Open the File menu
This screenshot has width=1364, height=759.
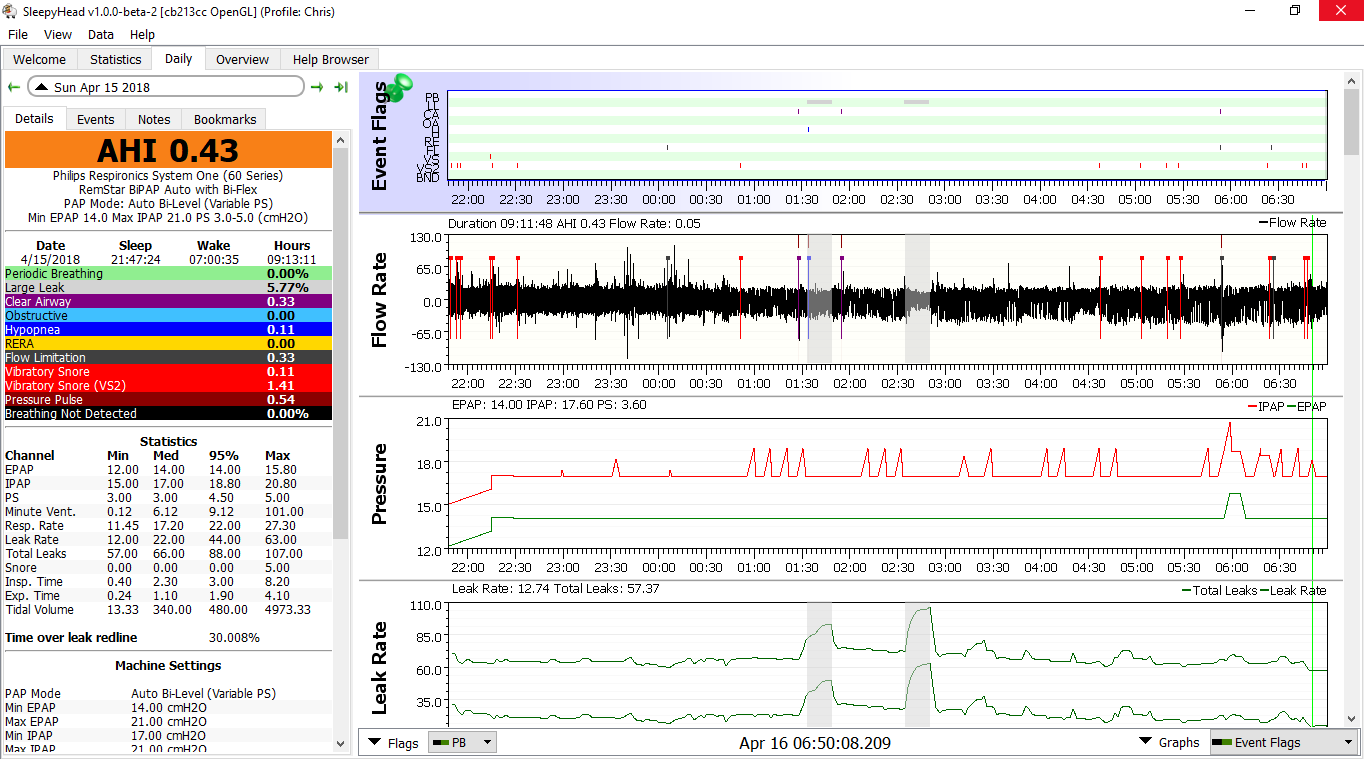tap(18, 34)
